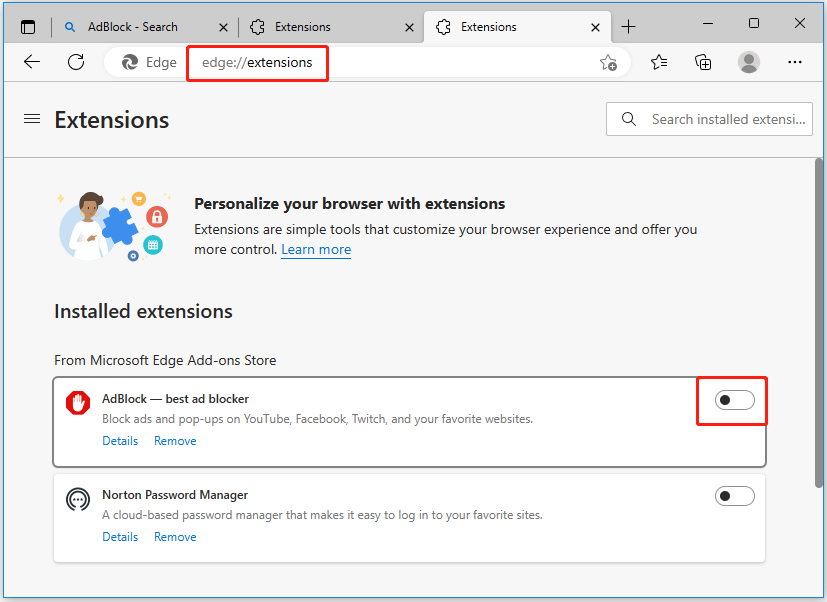Open Collections in the toolbar
Image resolution: width=827 pixels, height=602 pixels.
703,61
